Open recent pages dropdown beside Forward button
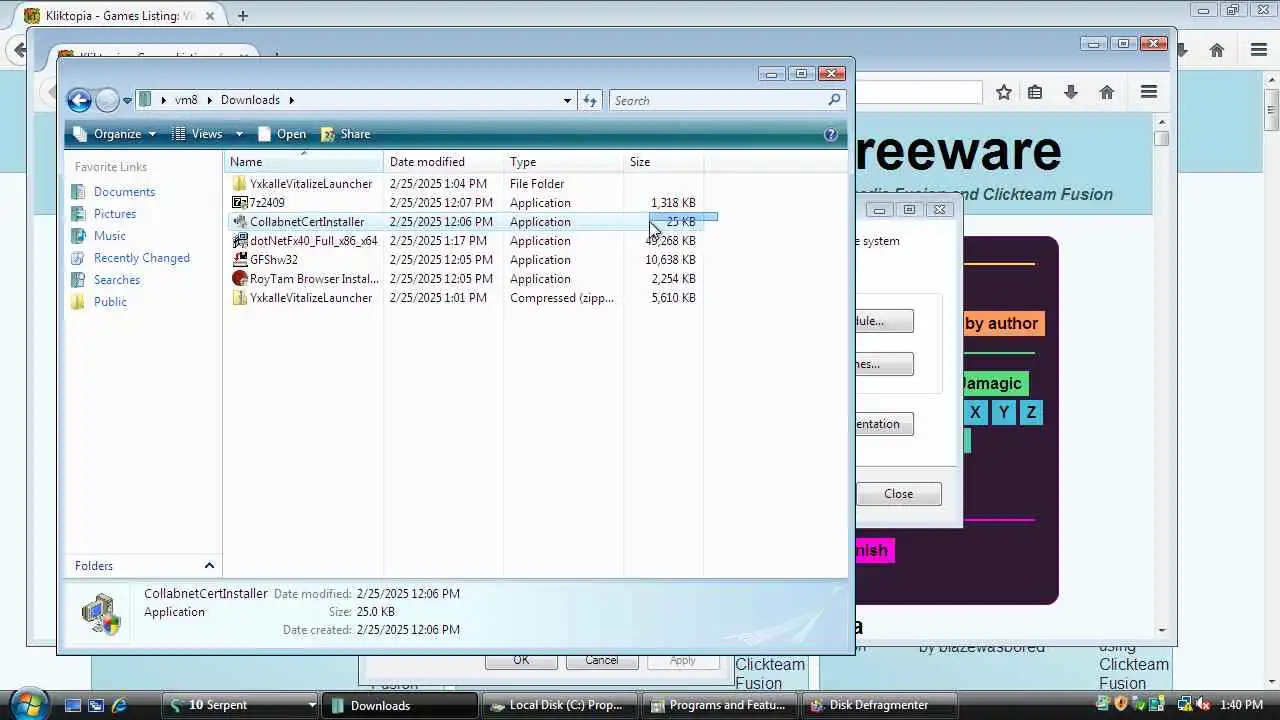 [x=127, y=100]
